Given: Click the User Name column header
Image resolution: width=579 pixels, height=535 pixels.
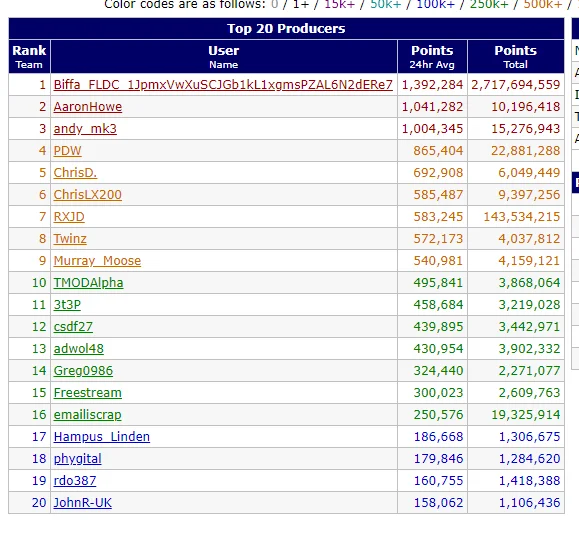Looking at the screenshot, I should [224, 56].
